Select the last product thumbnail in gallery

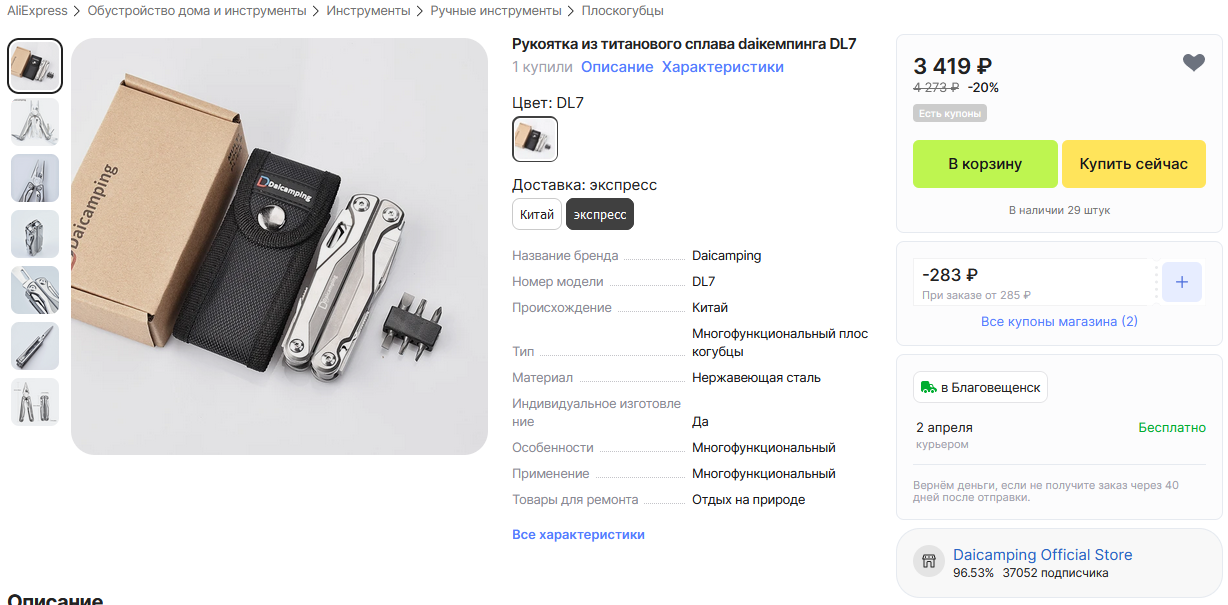(x=35, y=402)
